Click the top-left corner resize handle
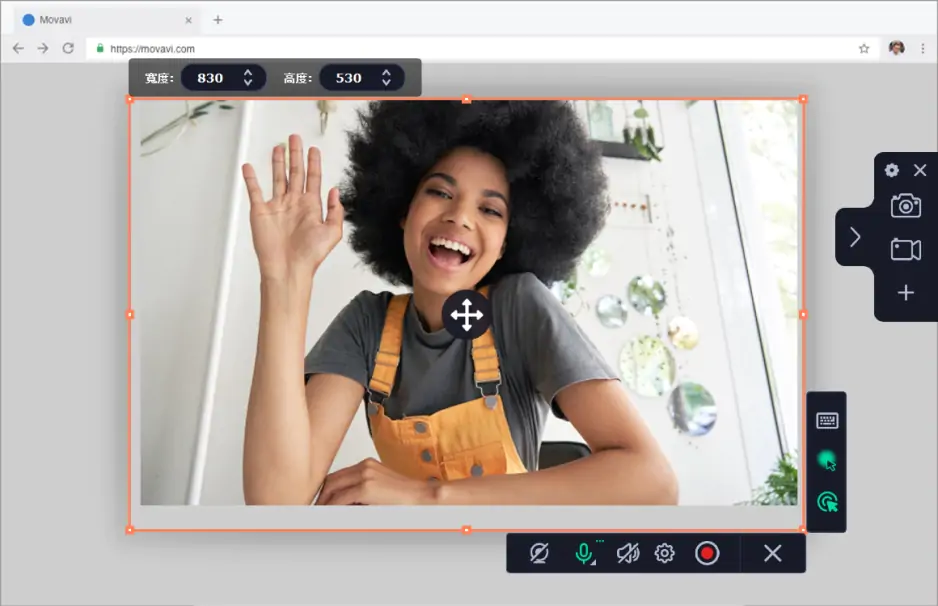 130,99
